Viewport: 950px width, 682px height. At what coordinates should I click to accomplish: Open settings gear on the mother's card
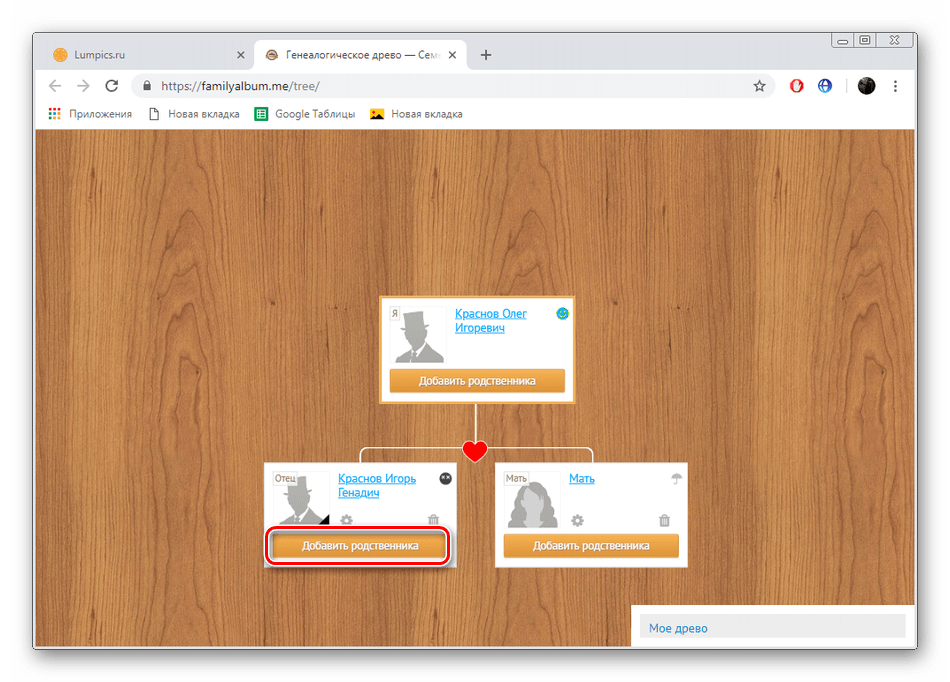[577, 520]
